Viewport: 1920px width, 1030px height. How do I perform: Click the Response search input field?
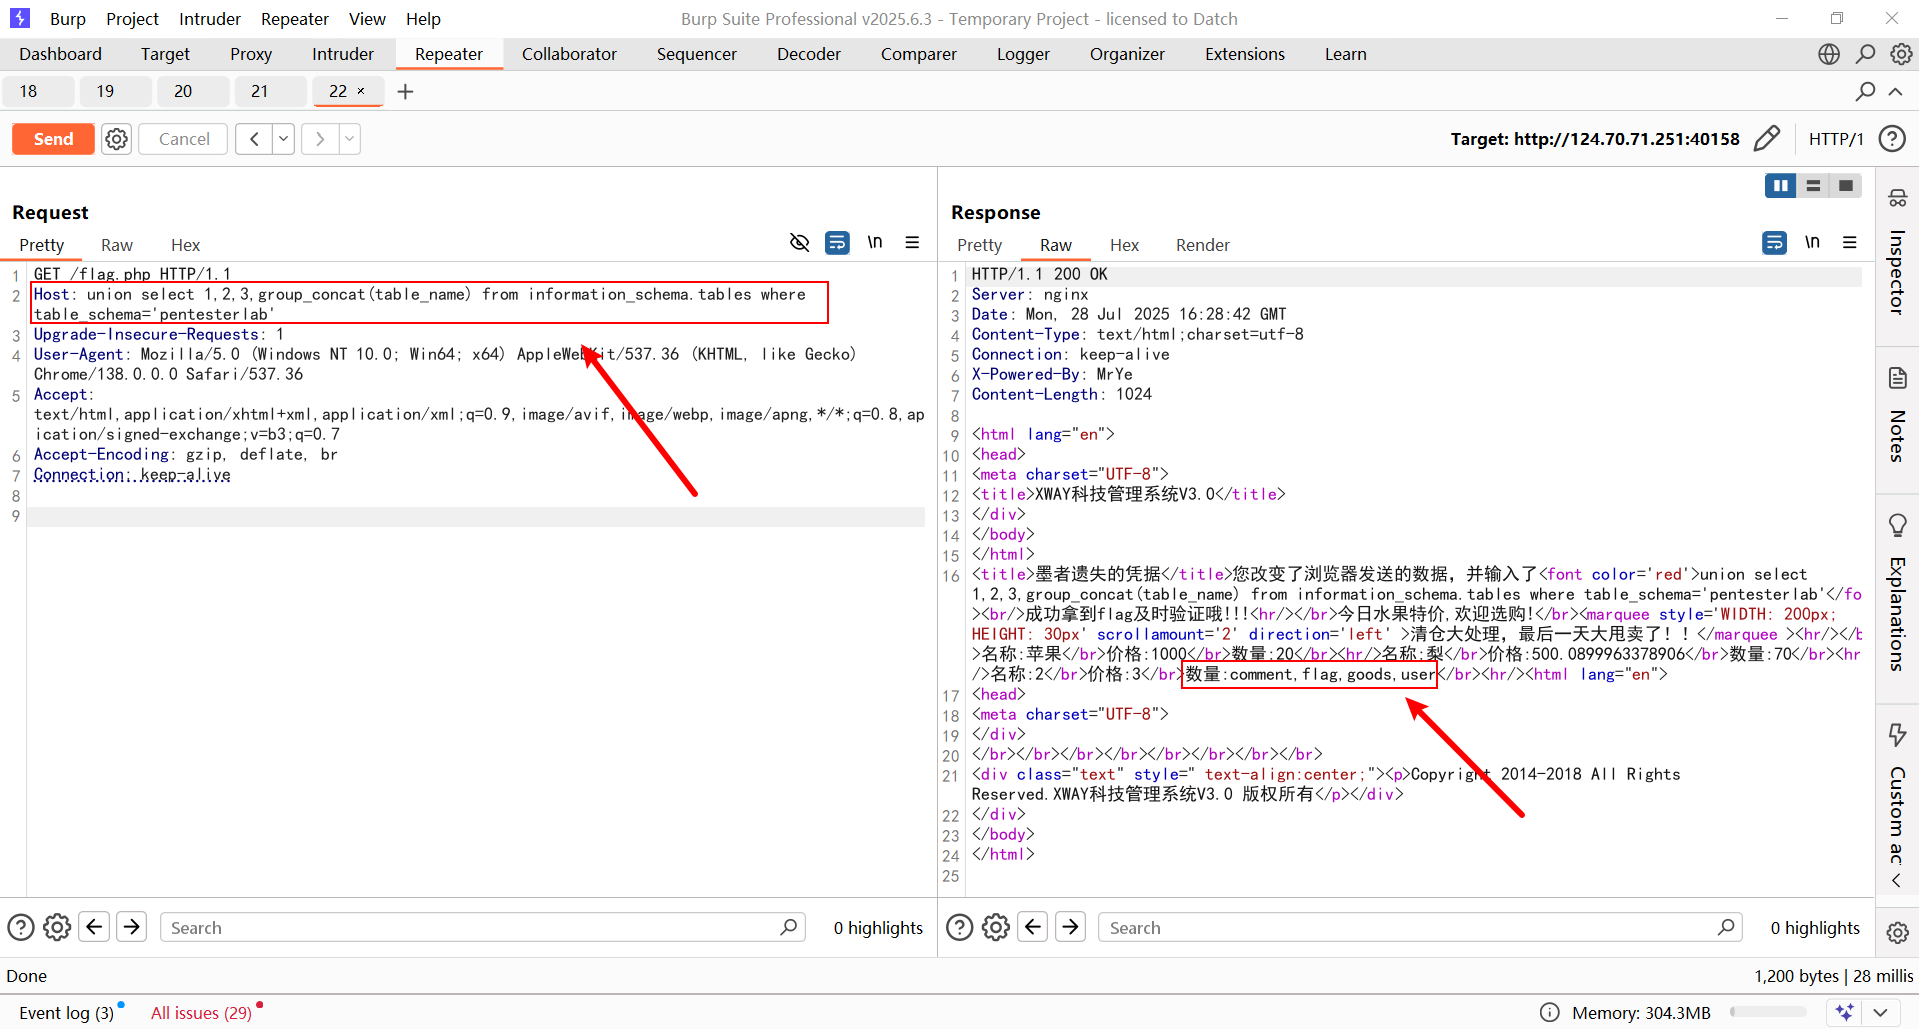point(1420,927)
